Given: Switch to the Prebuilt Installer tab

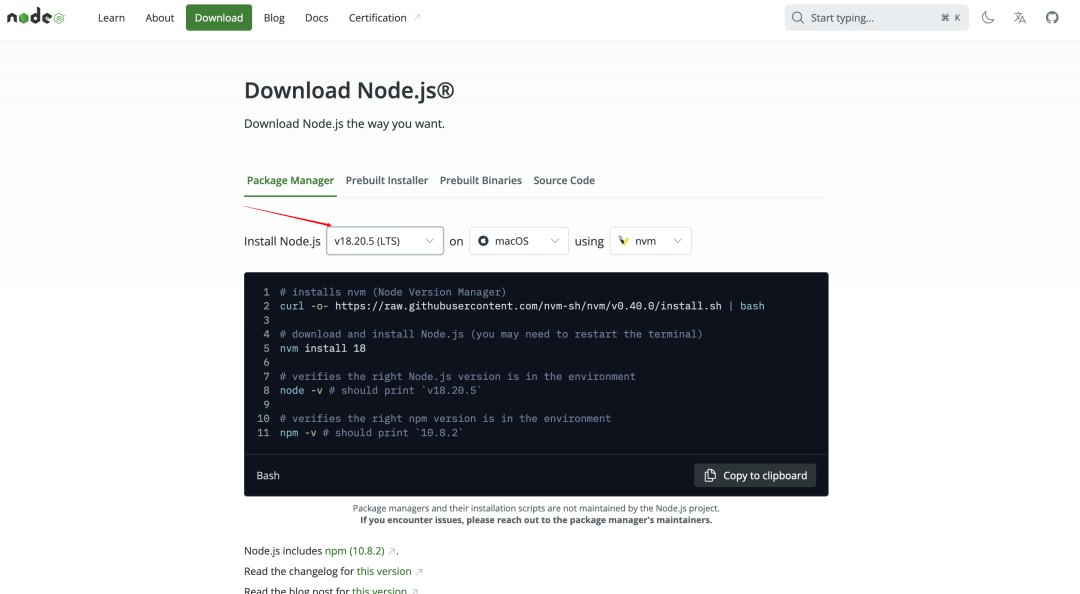Looking at the screenshot, I should 387,181.
